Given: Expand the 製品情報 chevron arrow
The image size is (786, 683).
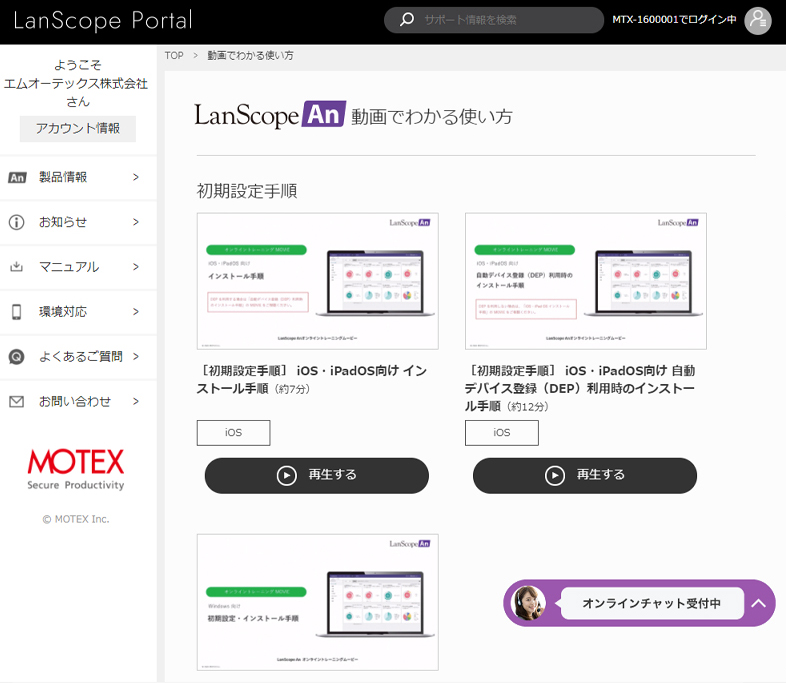Looking at the screenshot, I should pos(136,177).
